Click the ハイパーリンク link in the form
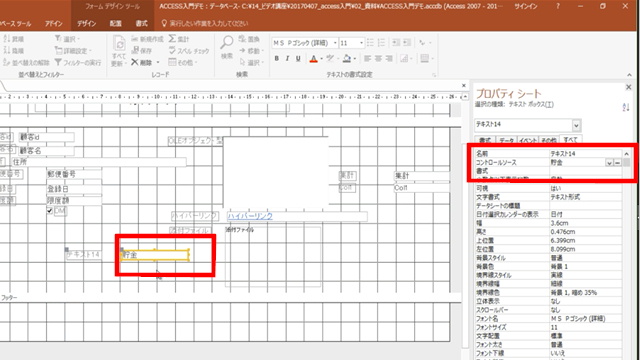640x360 pixels. [250, 216]
